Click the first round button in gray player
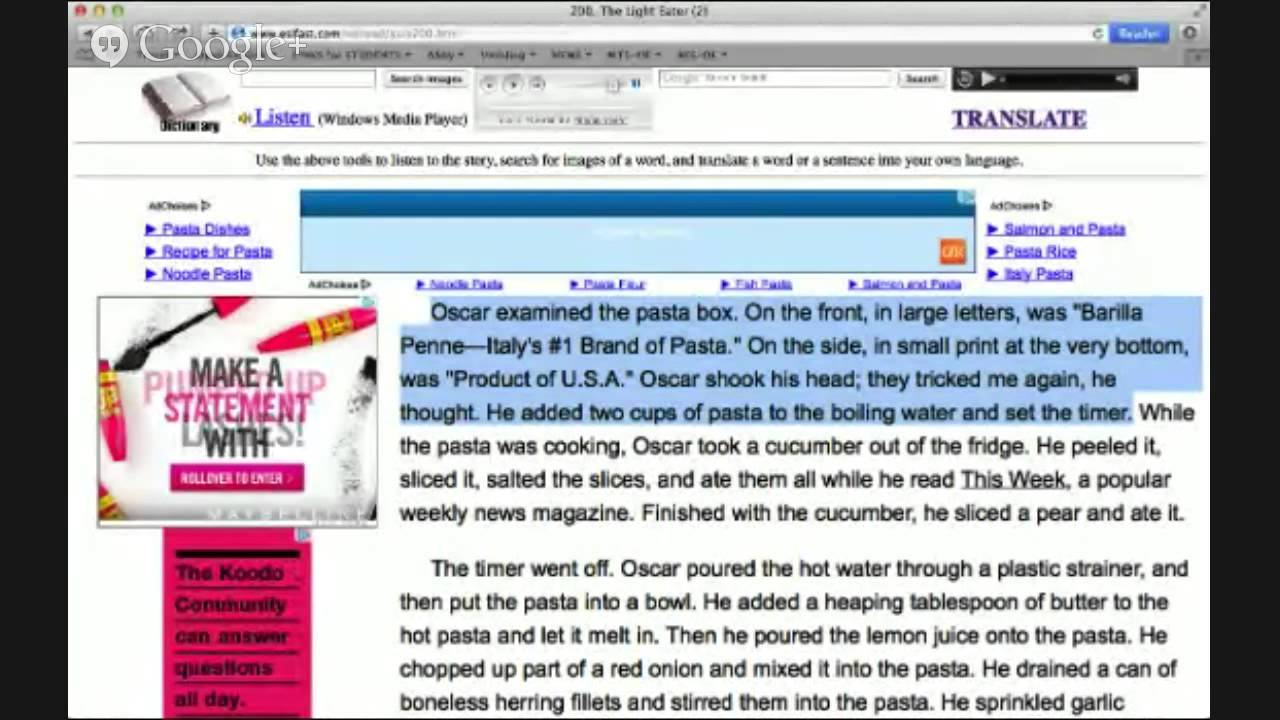 click(x=488, y=85)
